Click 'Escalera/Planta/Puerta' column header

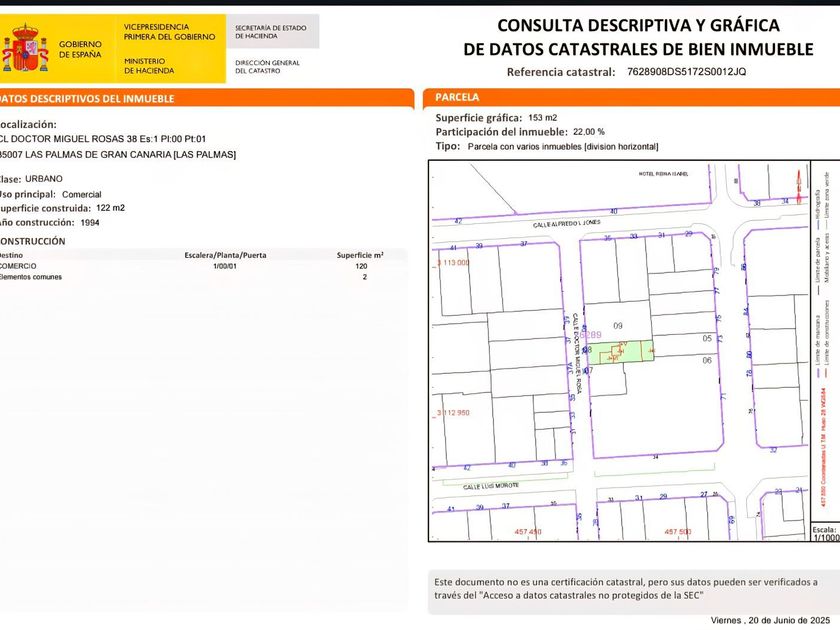(225, 255)
